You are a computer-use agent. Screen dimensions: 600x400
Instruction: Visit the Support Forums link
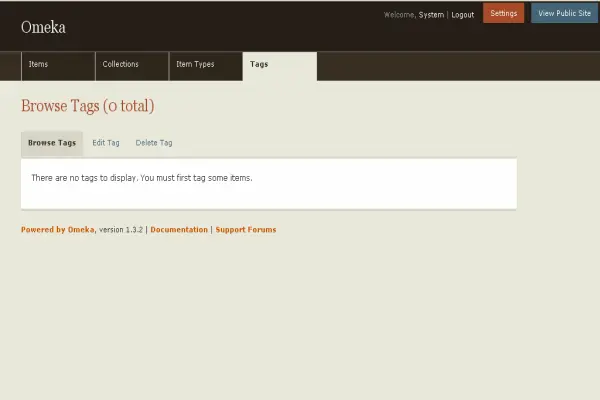tap(246, 230)
